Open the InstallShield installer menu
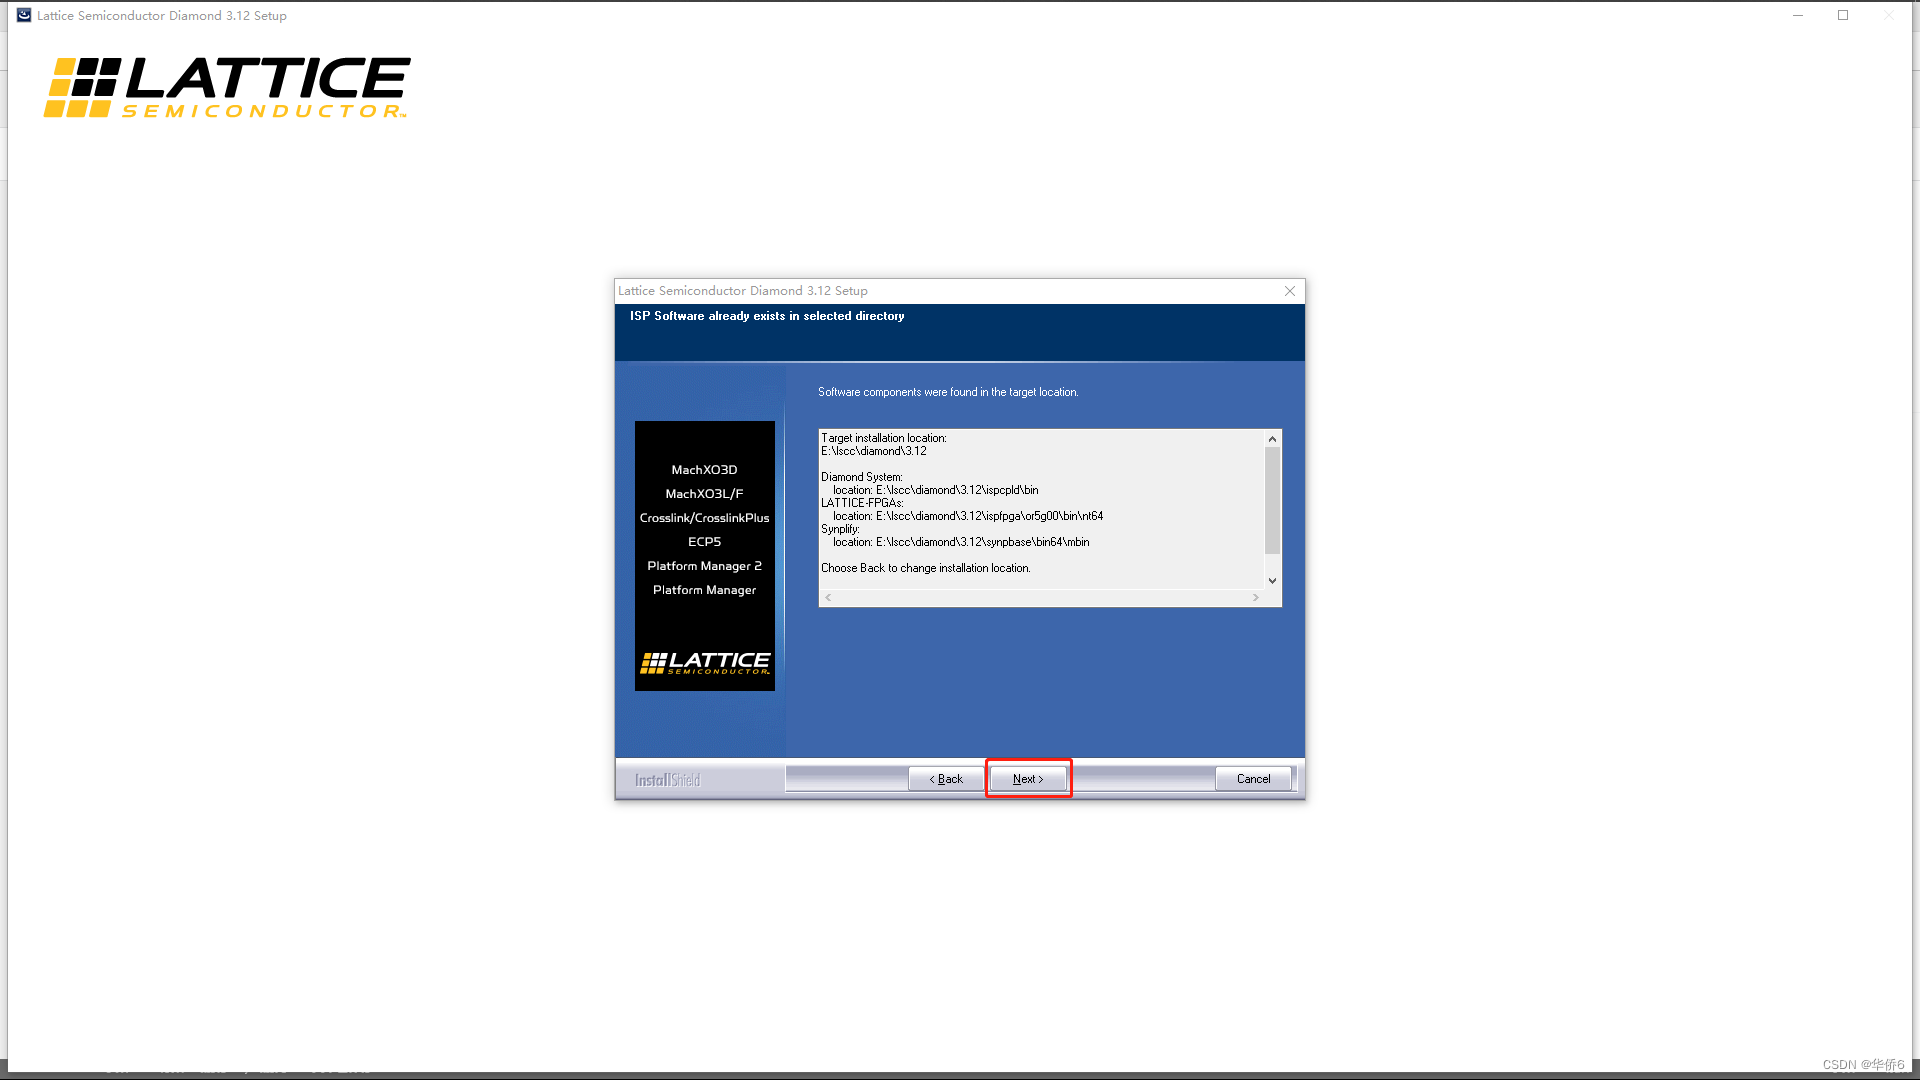Viewport: 1920px width, 1080px height. [x=666, y=779]
